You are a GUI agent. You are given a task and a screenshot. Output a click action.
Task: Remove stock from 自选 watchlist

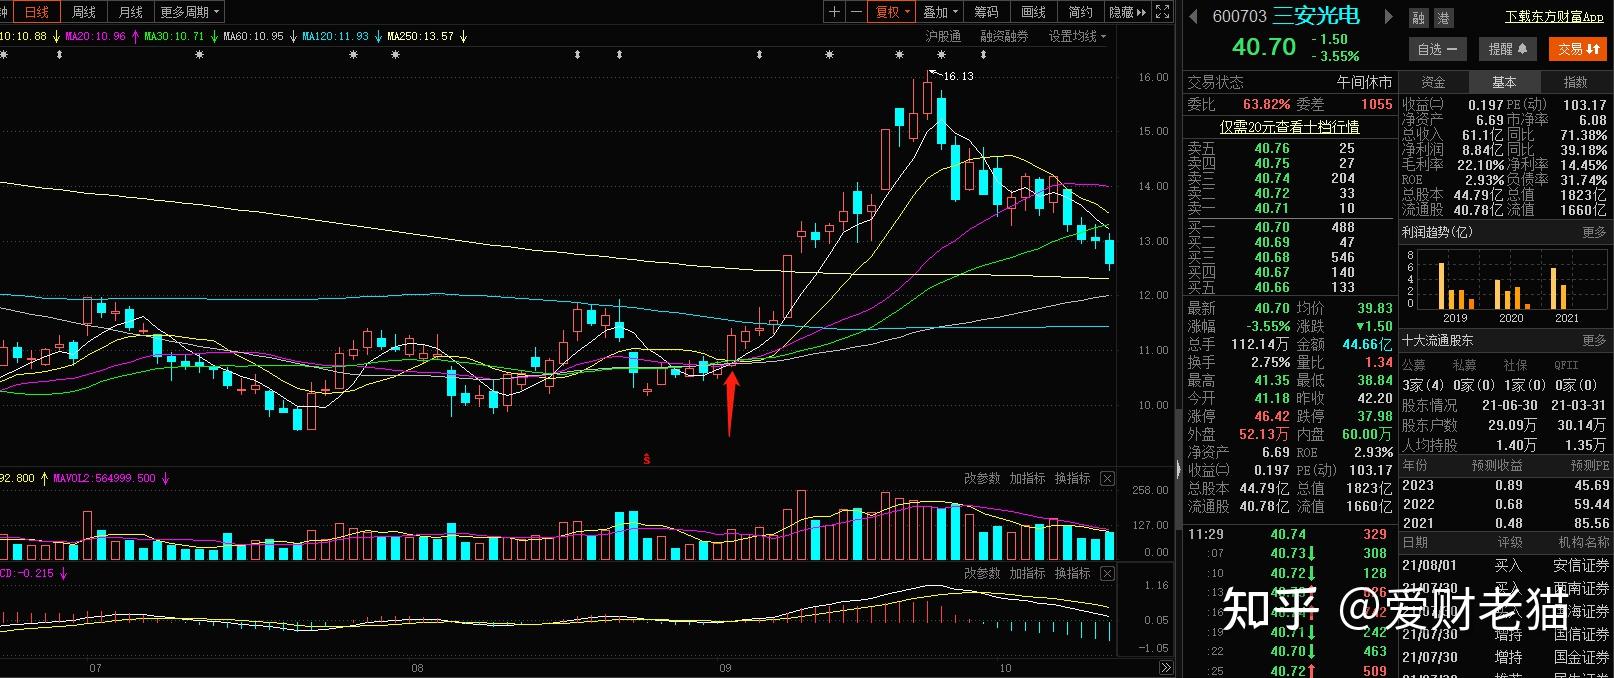[1438, 49]
